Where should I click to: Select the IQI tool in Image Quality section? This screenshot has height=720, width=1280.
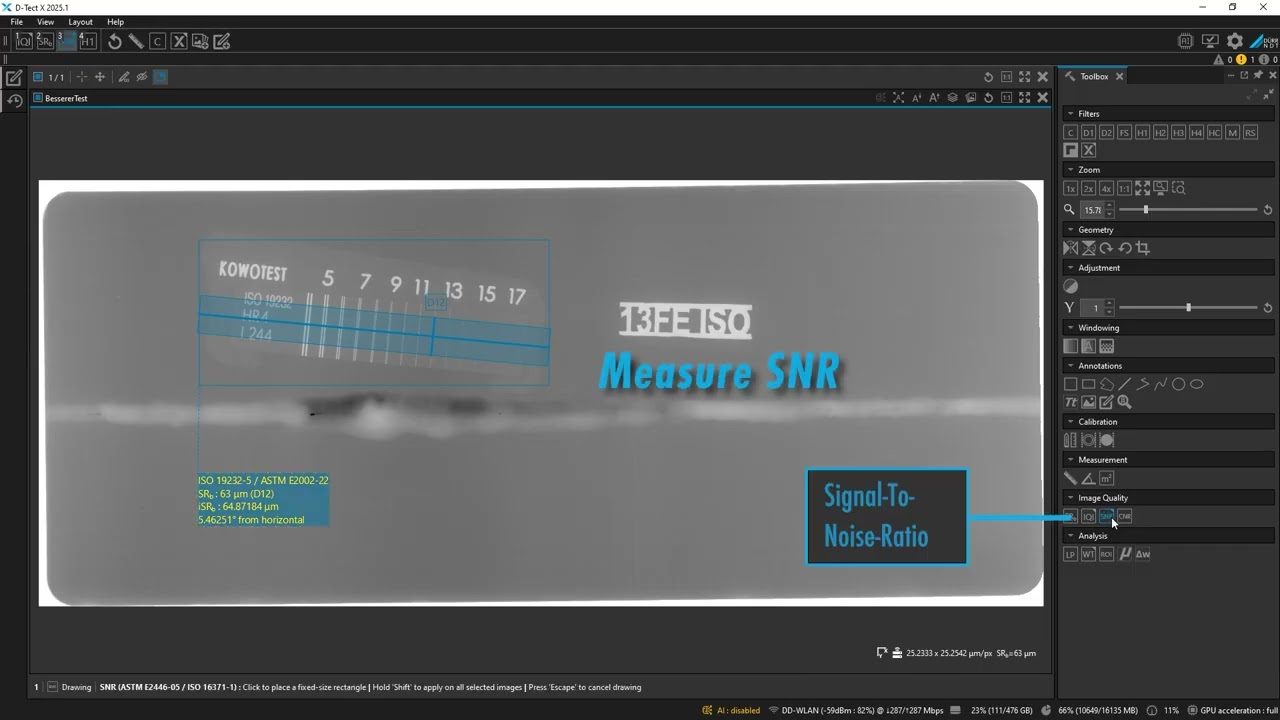pyautogui.click(x=1088, y=516)
